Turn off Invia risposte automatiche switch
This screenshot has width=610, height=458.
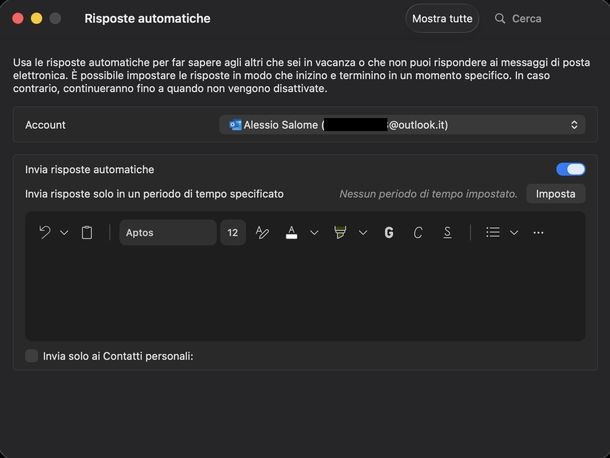(570, 169)
